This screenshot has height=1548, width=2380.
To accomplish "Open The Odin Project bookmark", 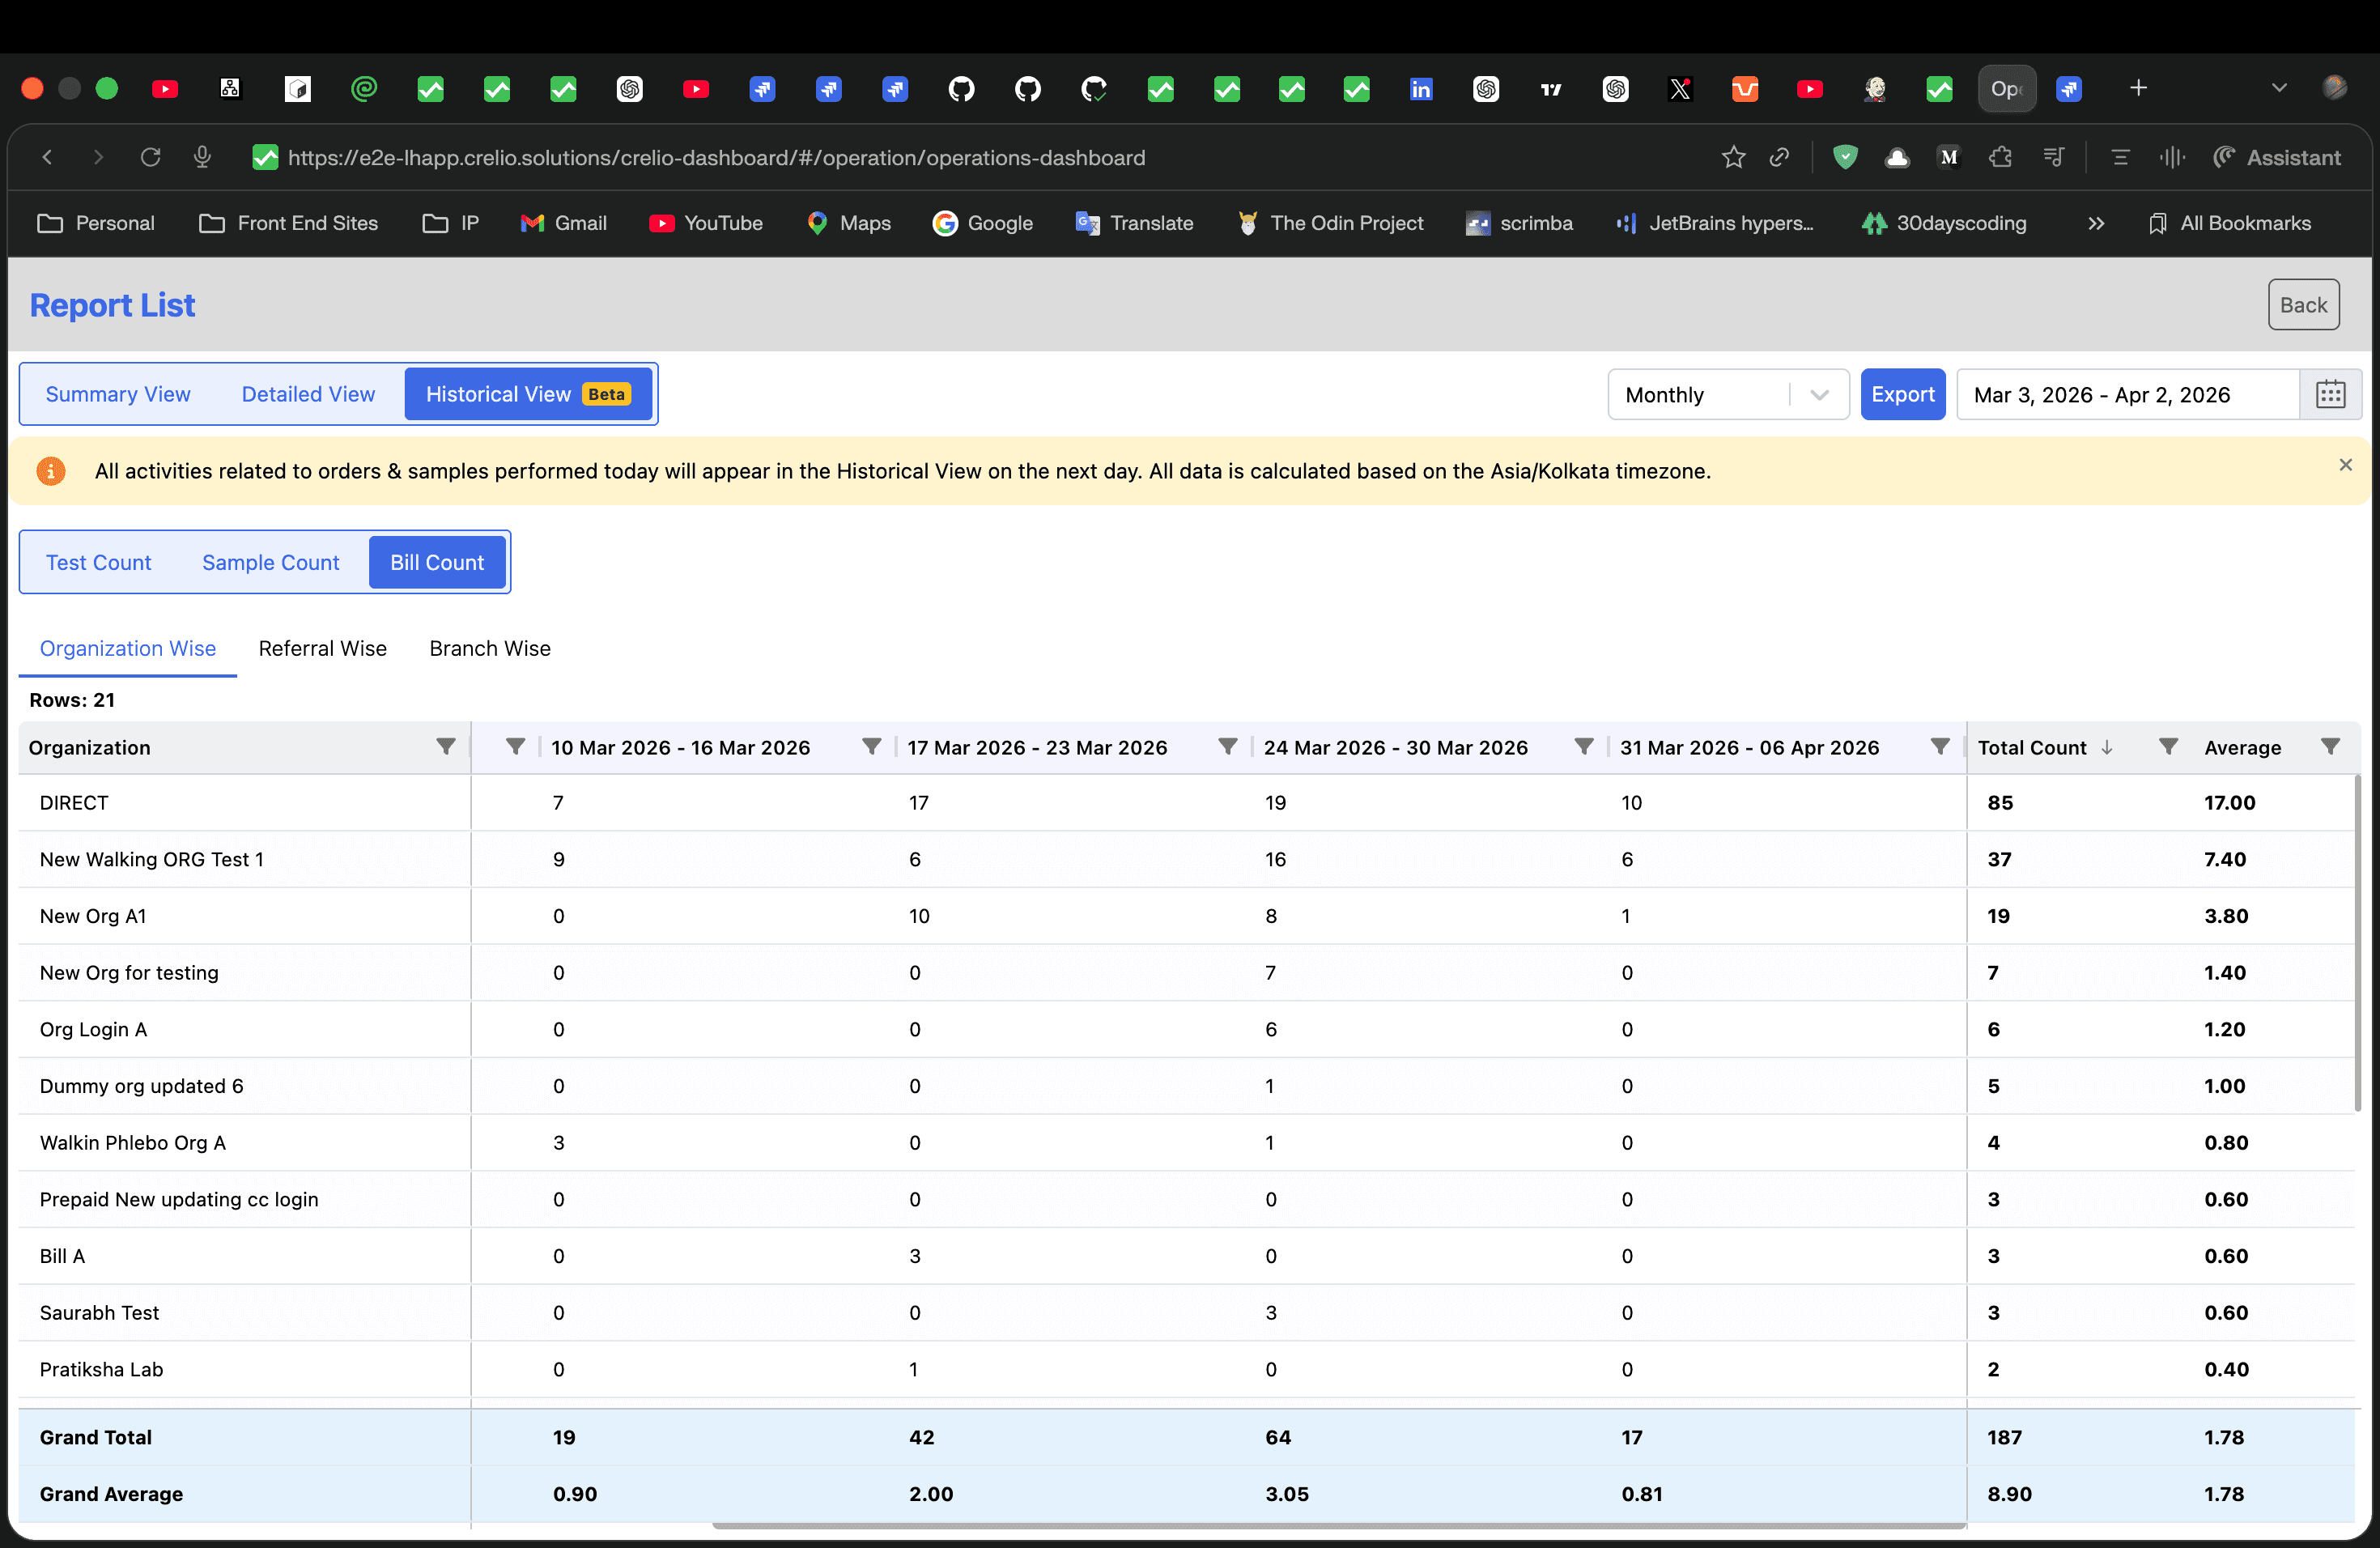I will coord(1330,223).
